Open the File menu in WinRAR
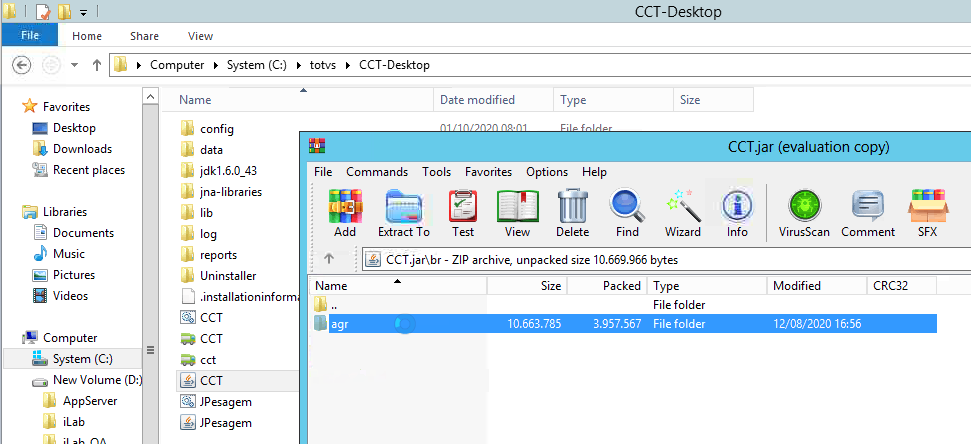The height and width of the screenshot is (444, 971). coord(323,172)
